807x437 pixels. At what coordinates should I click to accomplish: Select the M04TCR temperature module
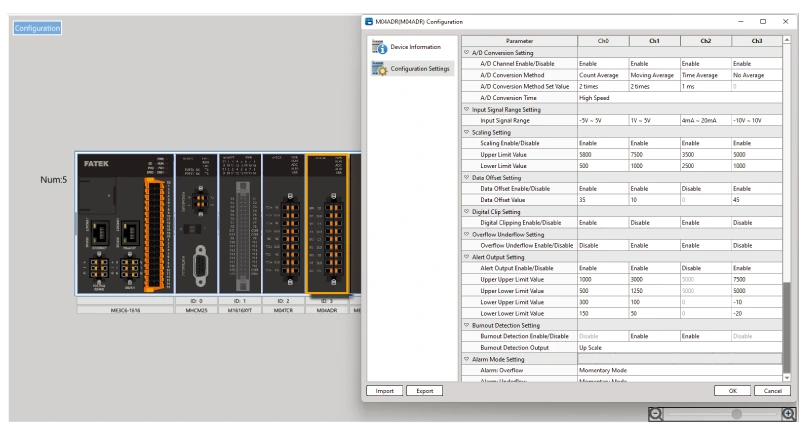pyautogui.click(x=282, y=223)
